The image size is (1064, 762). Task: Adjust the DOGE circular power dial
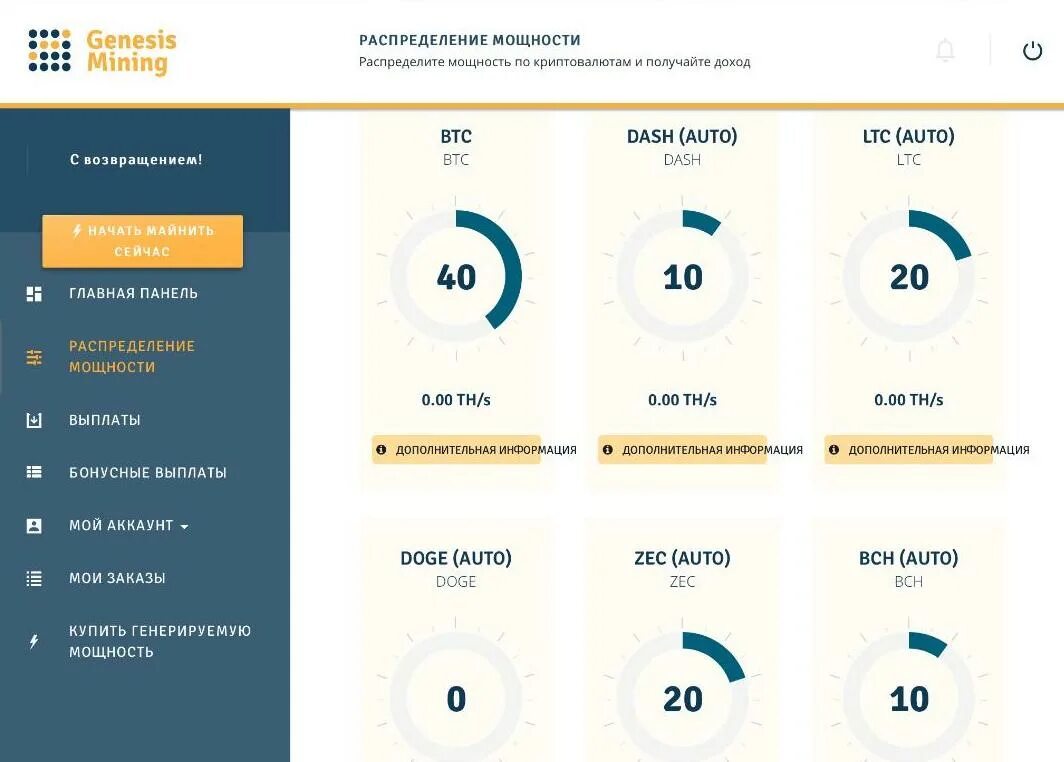[456, 698]
